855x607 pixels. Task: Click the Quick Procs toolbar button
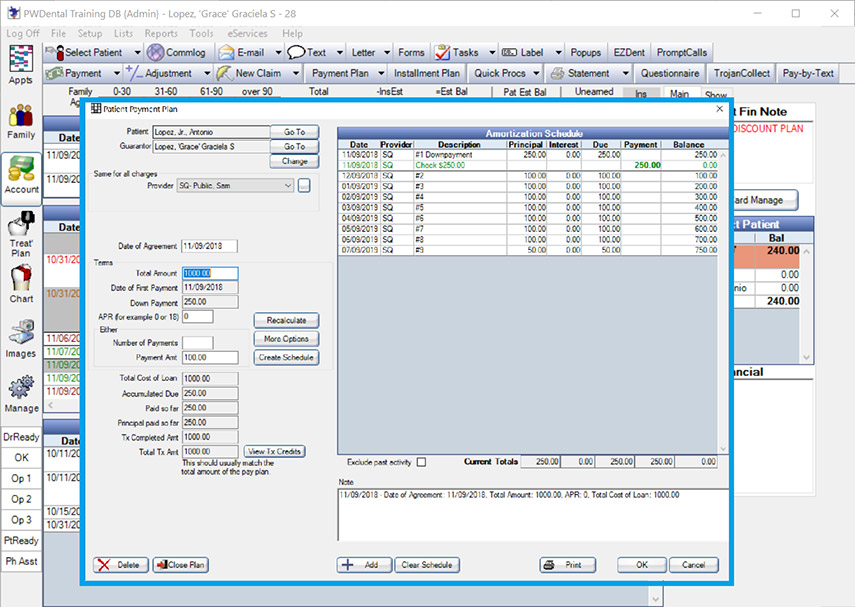pos(499,73)
